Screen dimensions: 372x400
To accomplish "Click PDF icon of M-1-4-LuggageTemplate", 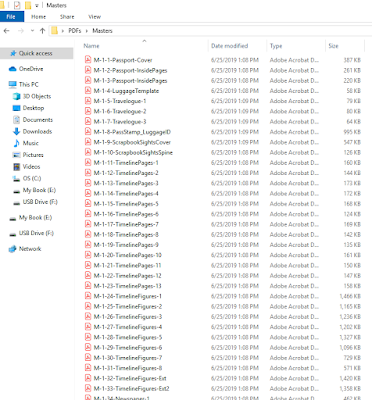I will coord(88,90).
